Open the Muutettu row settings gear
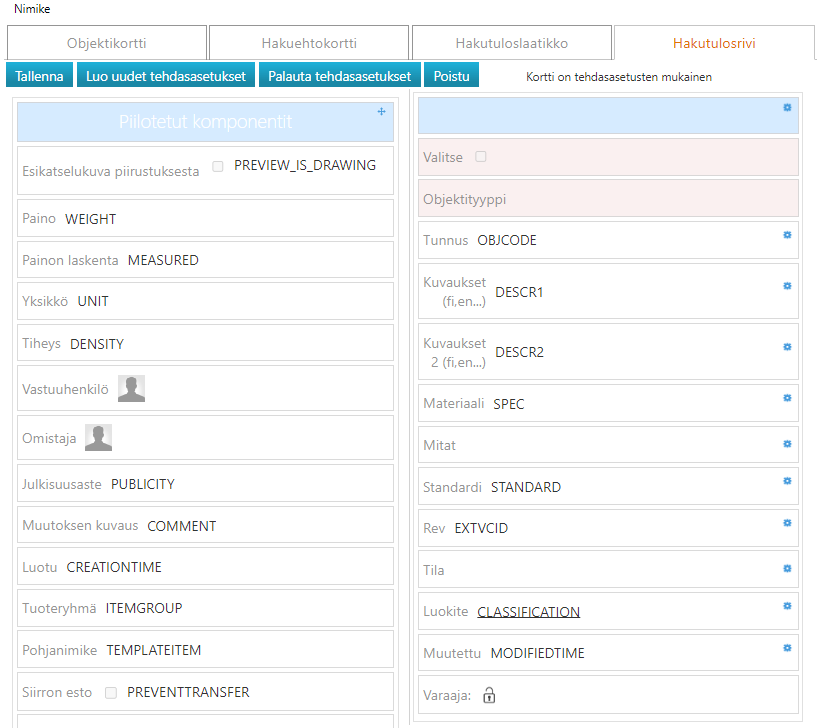This screenshot has height=728, width=819. point(787,648)
